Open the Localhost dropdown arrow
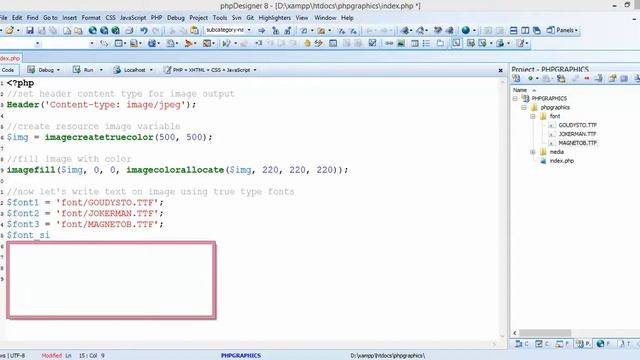This screenshot has width=640, height=360. 151,70
